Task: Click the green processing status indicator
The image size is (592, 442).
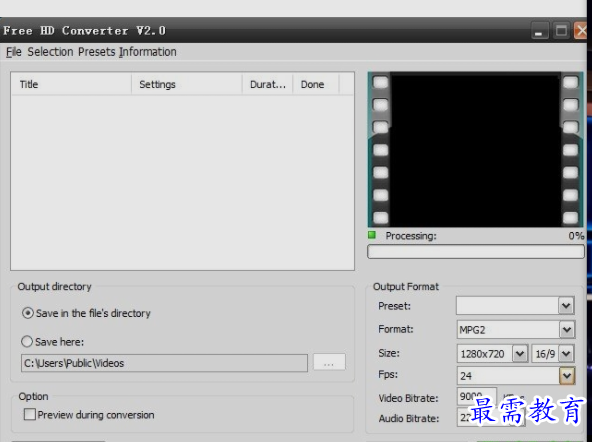Action: pyautogui.click(x=372, y=235)
